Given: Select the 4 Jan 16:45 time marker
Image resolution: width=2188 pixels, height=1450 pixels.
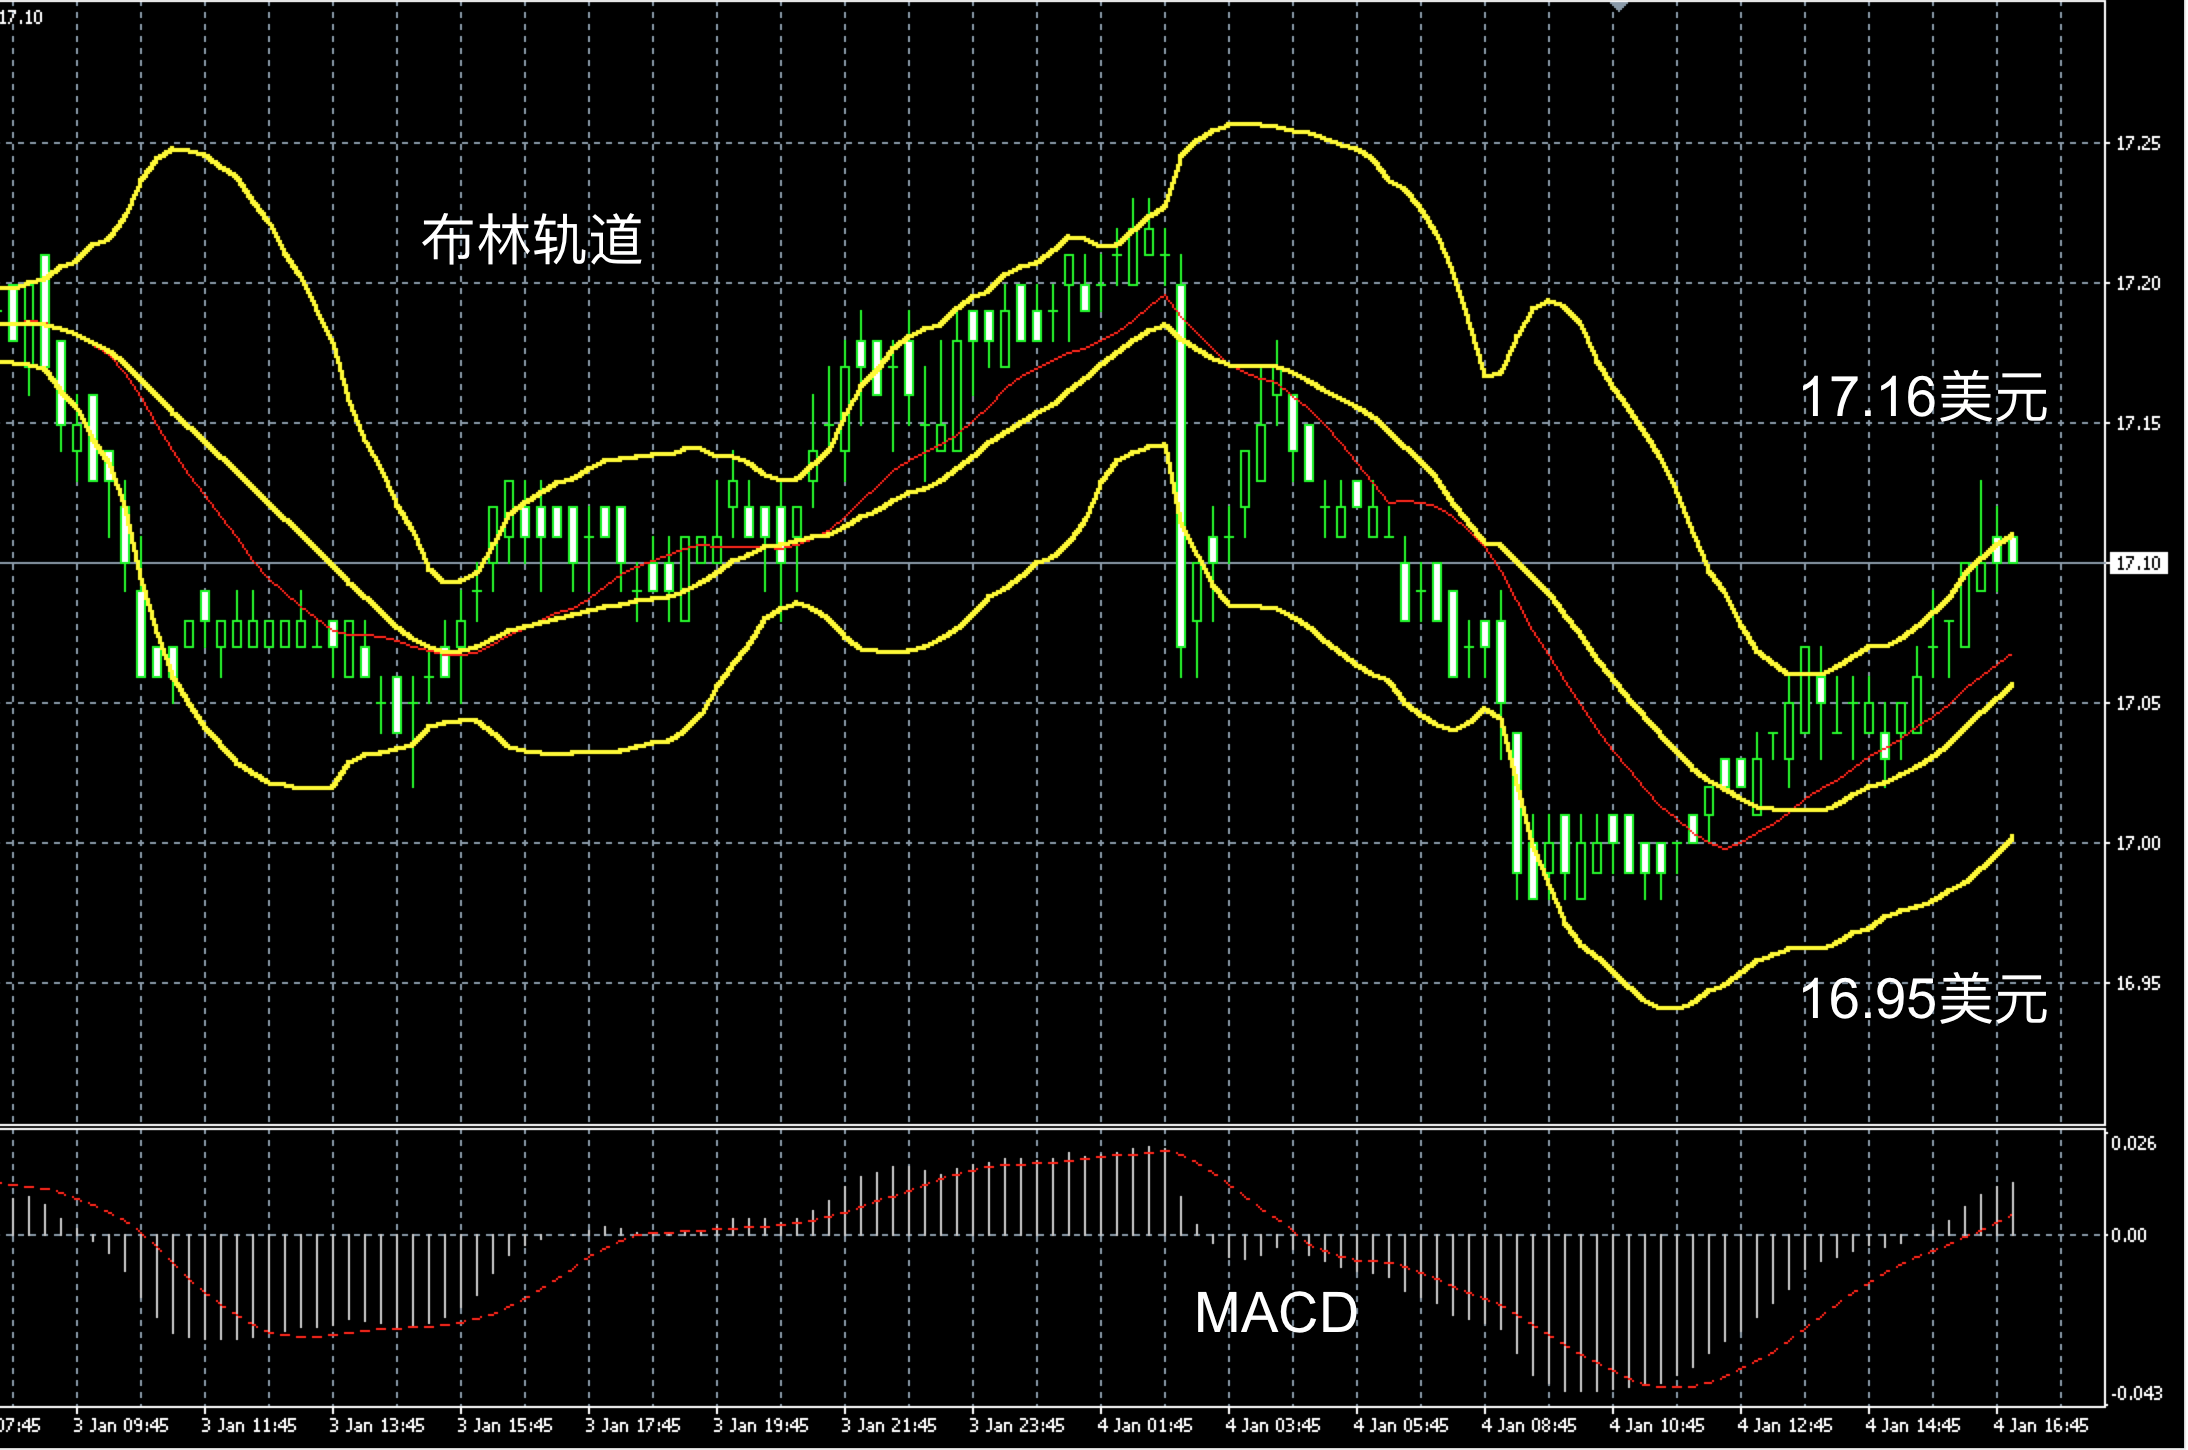Looking at the screenshot, I should tap(2040, 1425).
